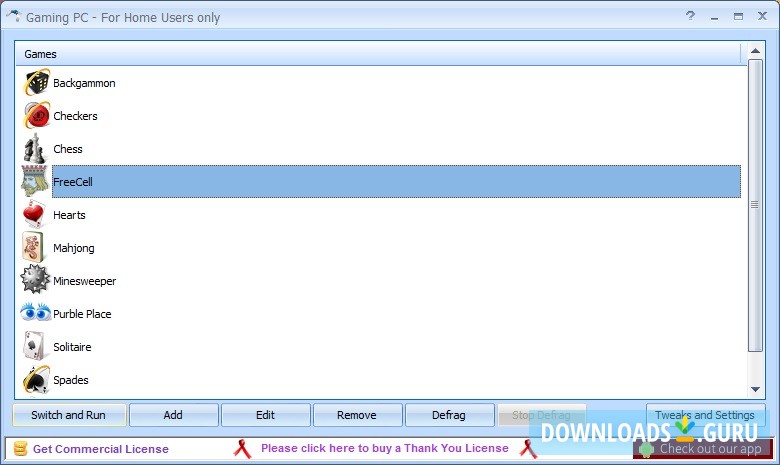Select Solitaire in the games list
780x465 pixels.
[72, 347]
